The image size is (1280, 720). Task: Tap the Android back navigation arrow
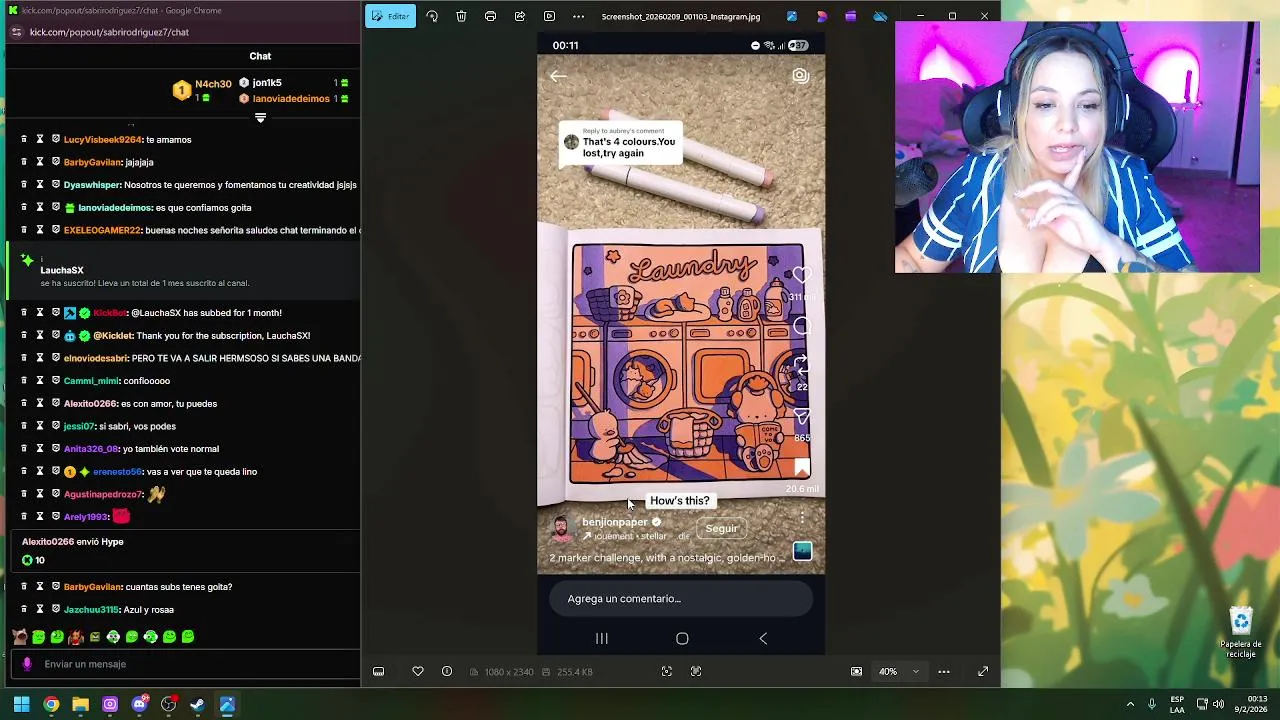[x=763, y=639]
